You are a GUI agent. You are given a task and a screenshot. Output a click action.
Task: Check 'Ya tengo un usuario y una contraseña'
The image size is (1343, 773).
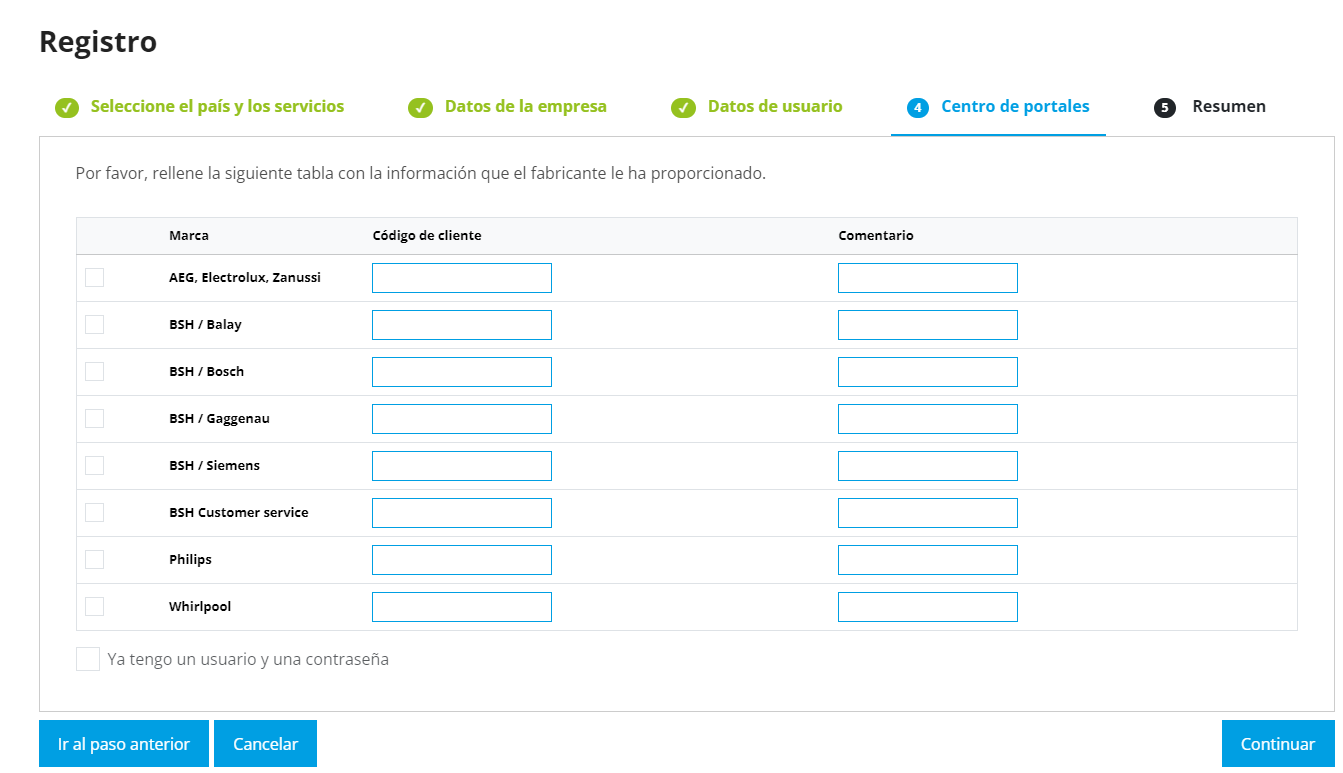coord(88,659)
